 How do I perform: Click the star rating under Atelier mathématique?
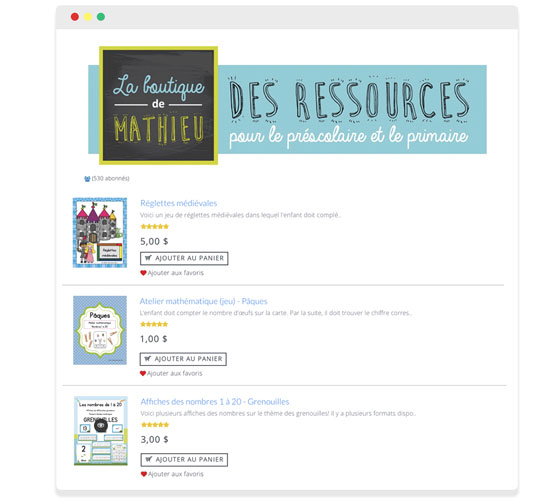(x=154, y=324)
